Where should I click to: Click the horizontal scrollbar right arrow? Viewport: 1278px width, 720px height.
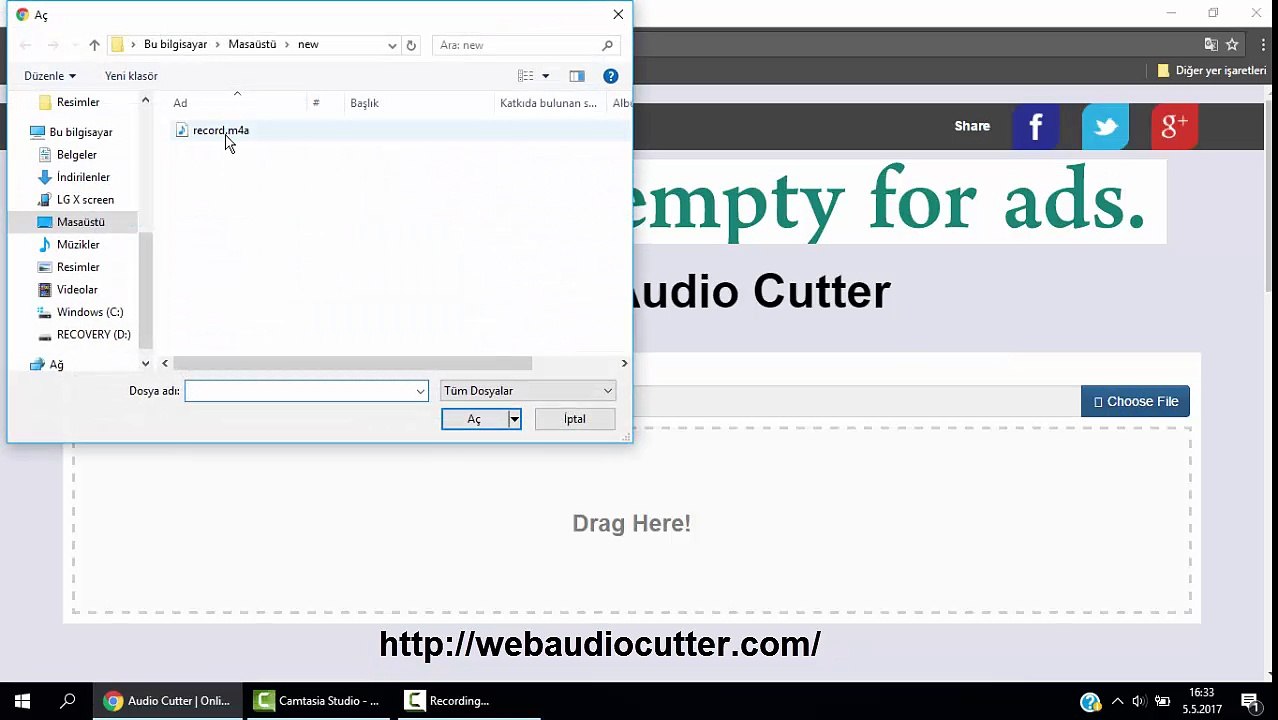tap(624, 364)
